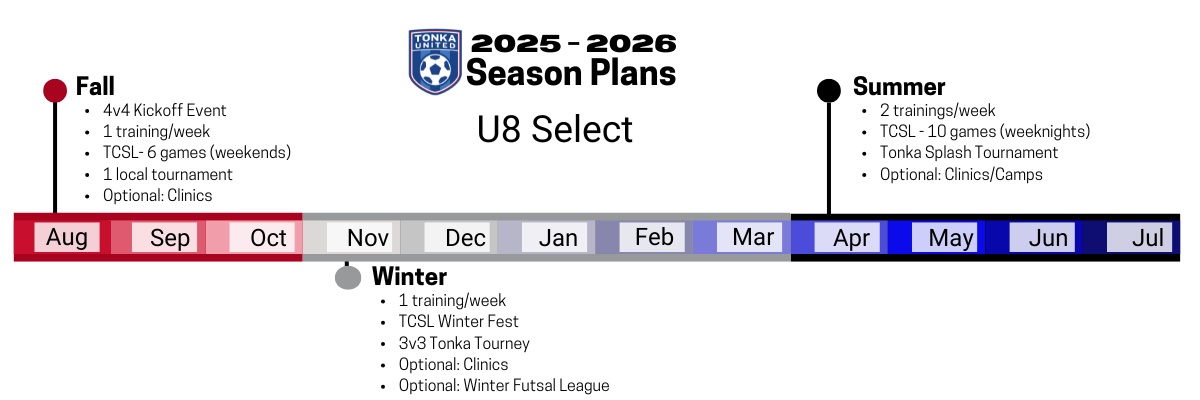Select the black Summer marker circle
Viewport: 1200px width, 400px height.
click(829, 91)
